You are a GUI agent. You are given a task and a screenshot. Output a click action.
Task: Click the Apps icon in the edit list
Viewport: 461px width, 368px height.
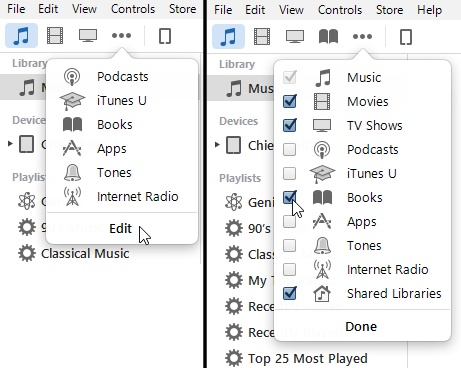click(x=322, y=221)
